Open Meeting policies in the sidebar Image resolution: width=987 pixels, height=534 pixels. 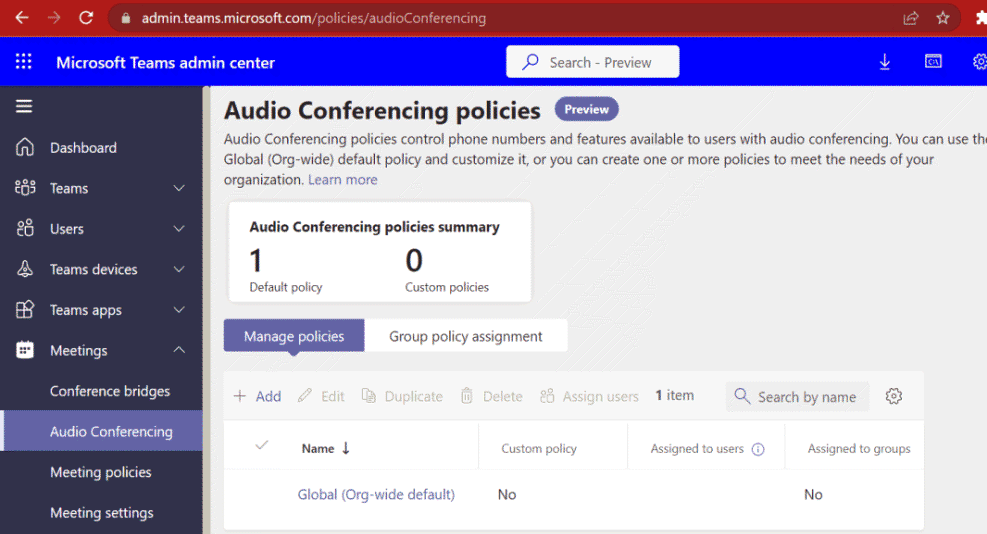click(x=103, y=472)
